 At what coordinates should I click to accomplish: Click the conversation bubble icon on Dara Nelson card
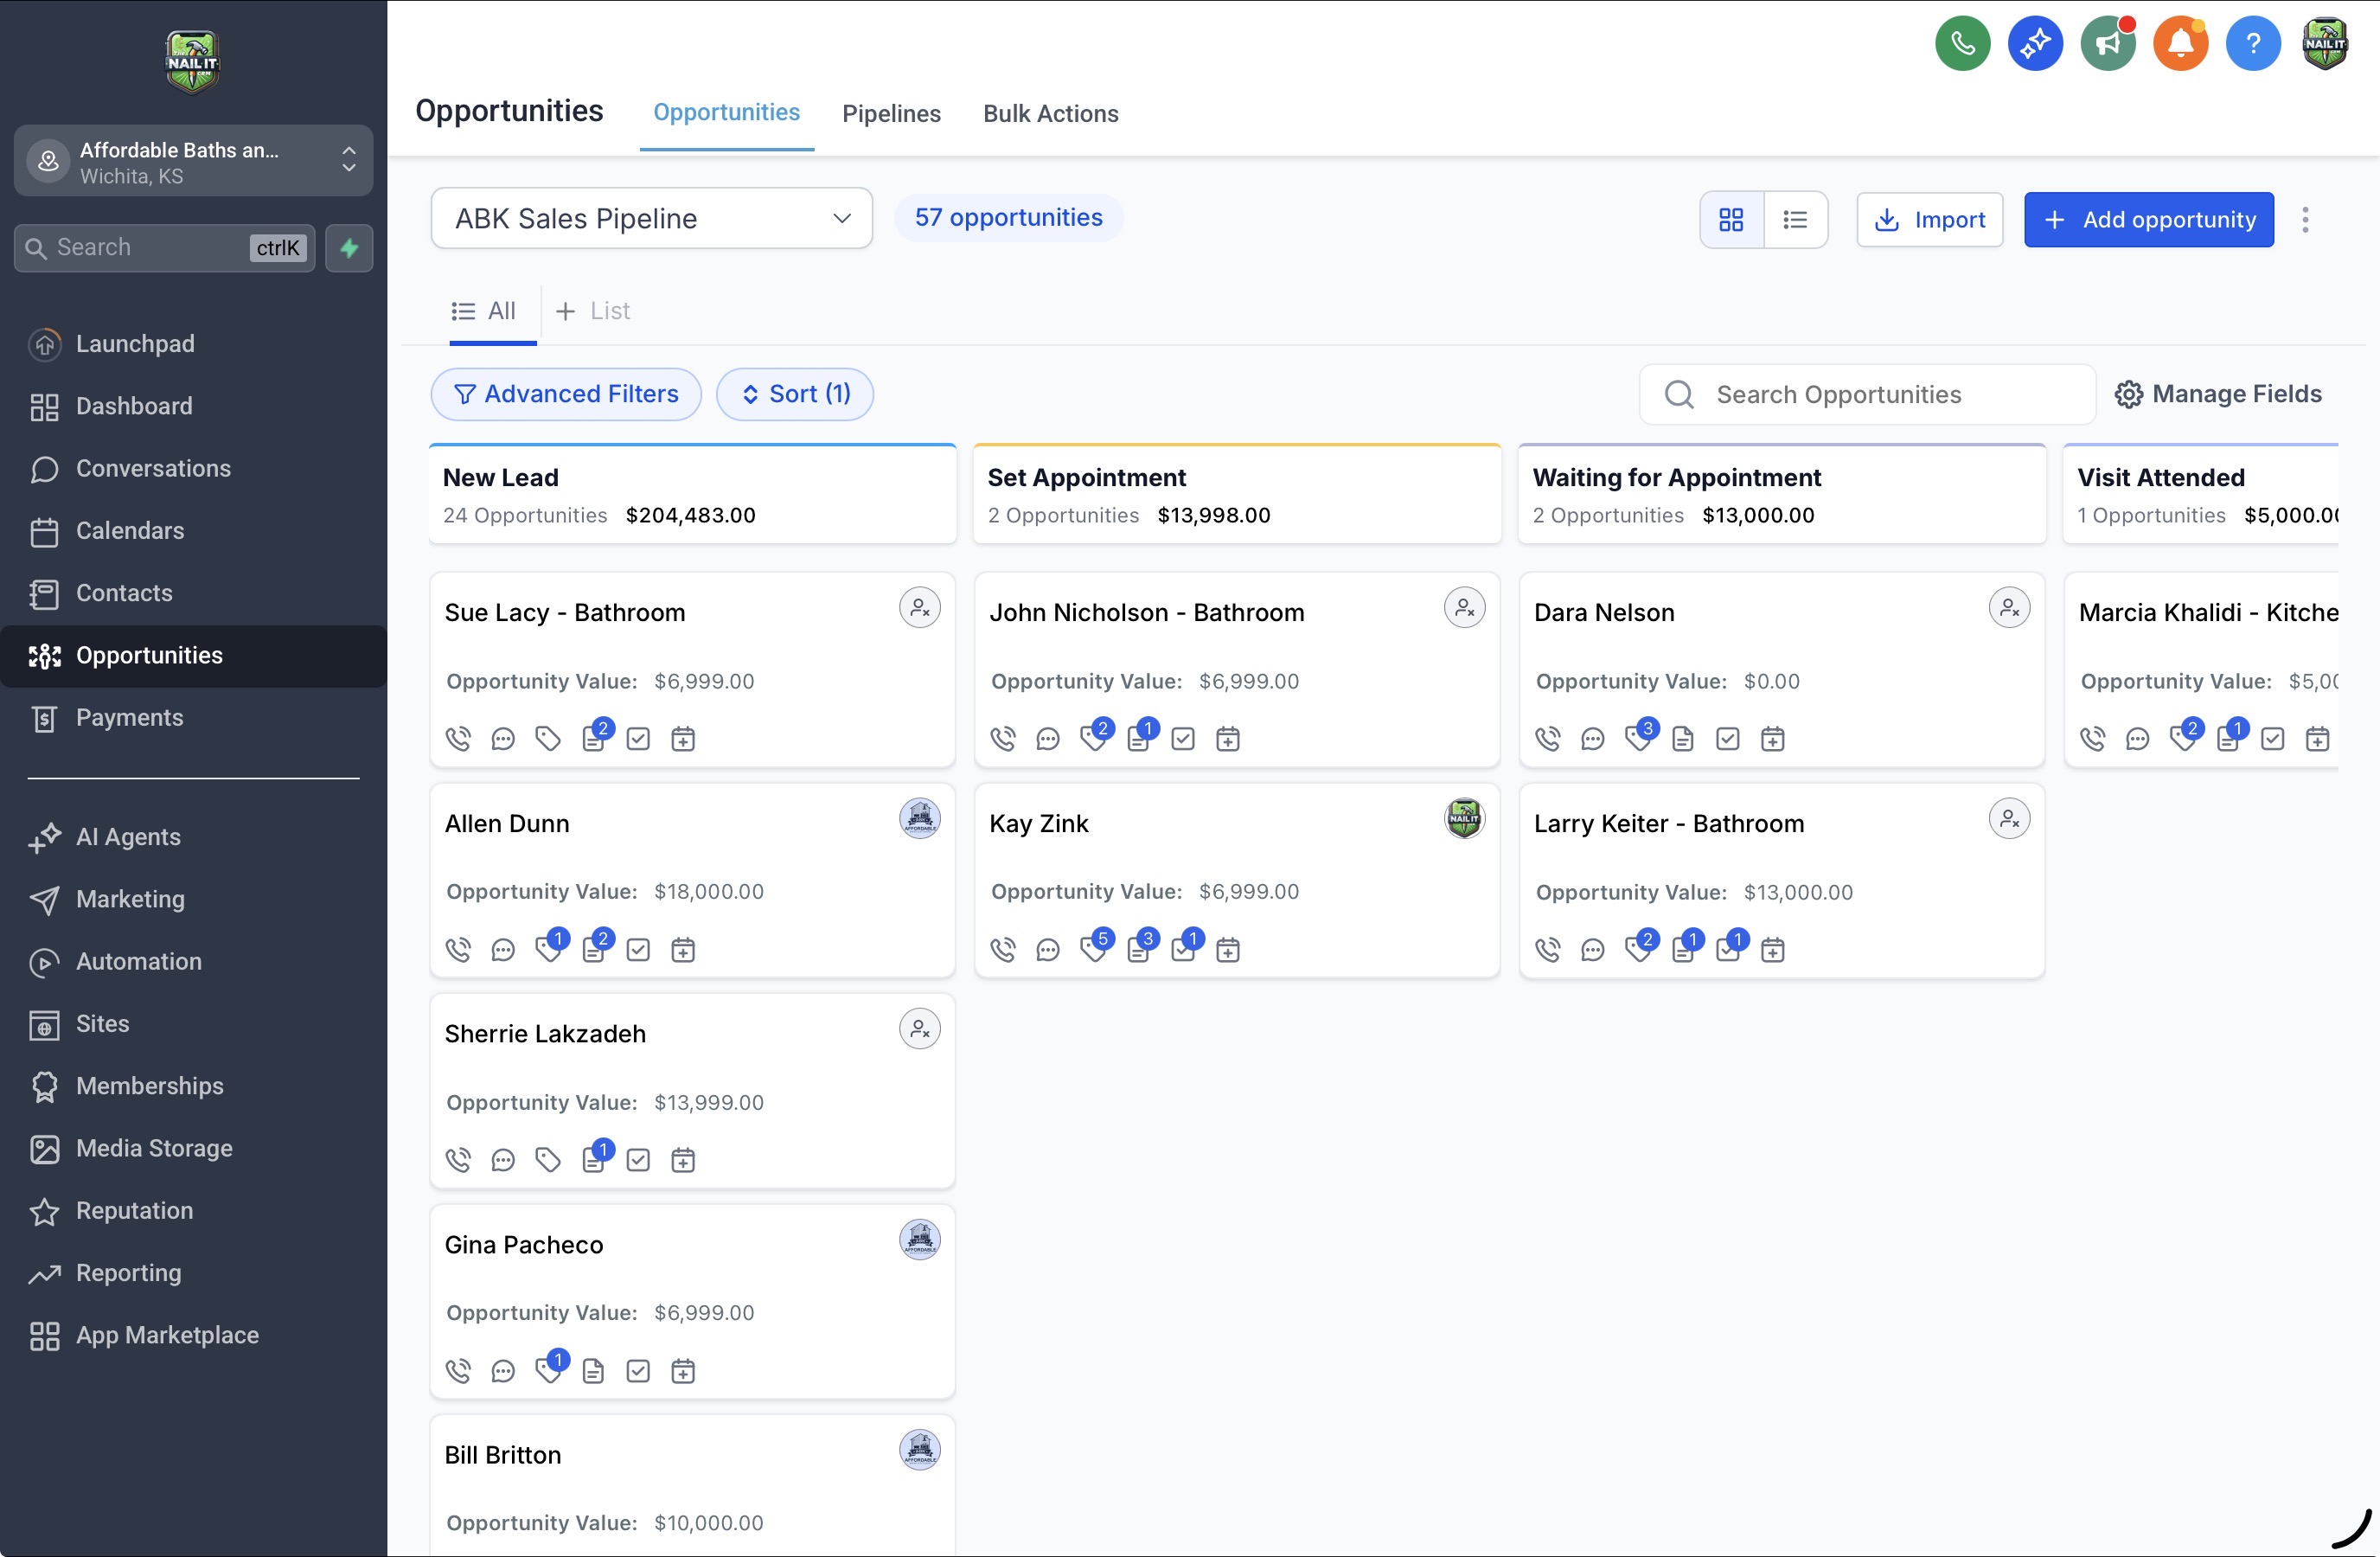coord(1592,739)
